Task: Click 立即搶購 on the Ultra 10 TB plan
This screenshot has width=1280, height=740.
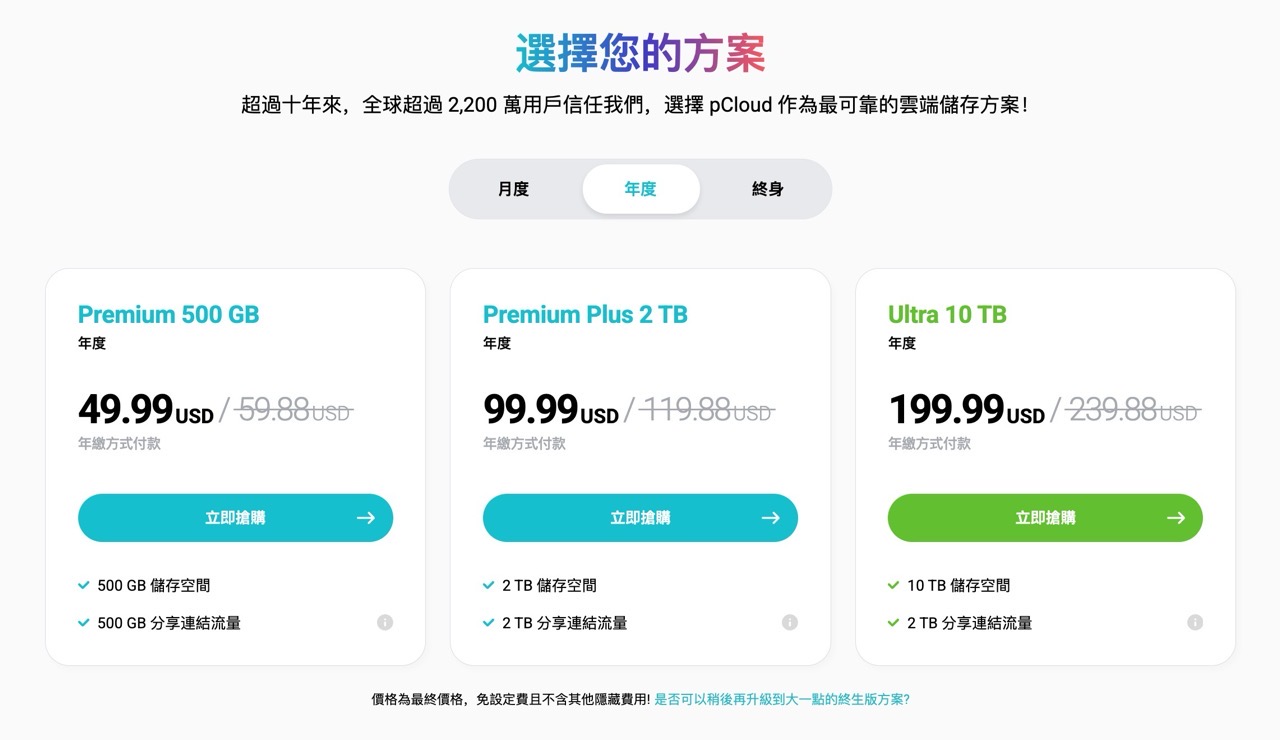Action: [x=1045, y=518]
